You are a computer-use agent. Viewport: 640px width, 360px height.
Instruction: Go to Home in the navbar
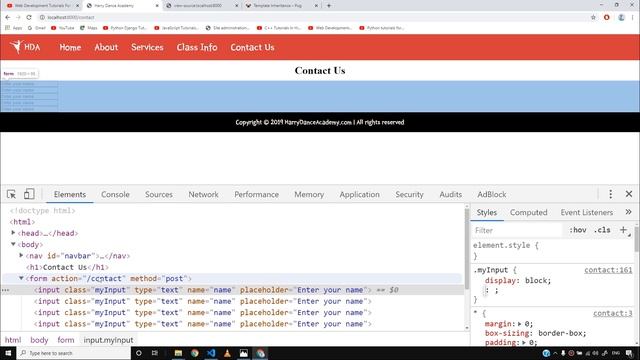(70, 47)
